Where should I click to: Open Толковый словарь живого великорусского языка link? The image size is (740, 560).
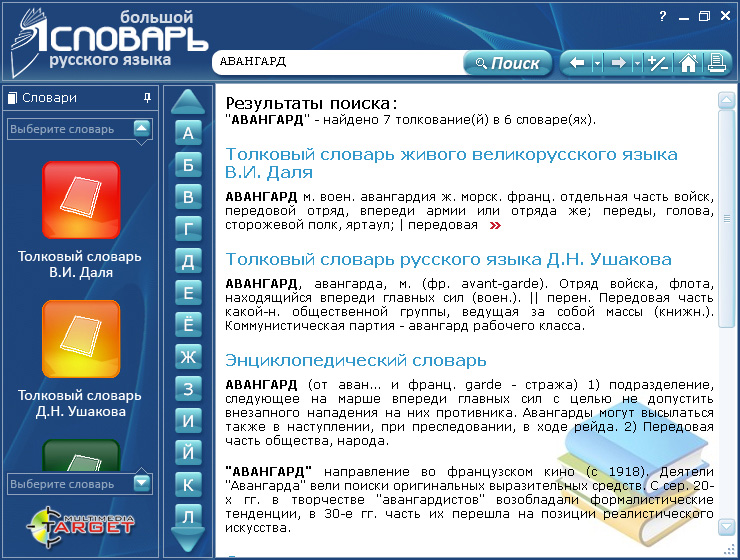pos(451,163)
